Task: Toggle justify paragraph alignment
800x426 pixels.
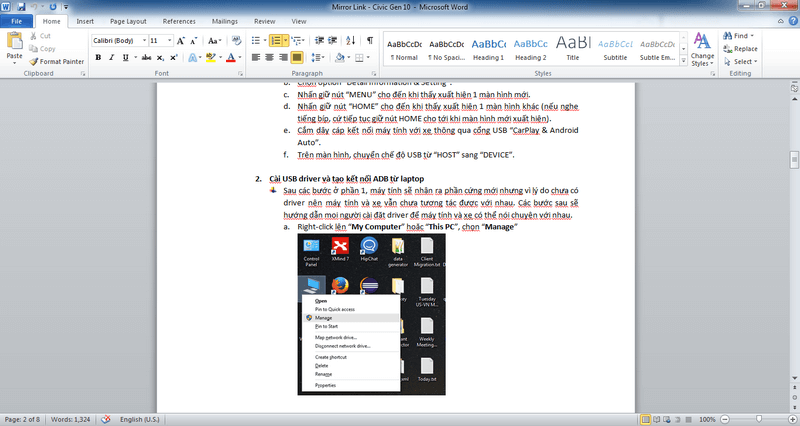Action: click(x=298, y=58)
